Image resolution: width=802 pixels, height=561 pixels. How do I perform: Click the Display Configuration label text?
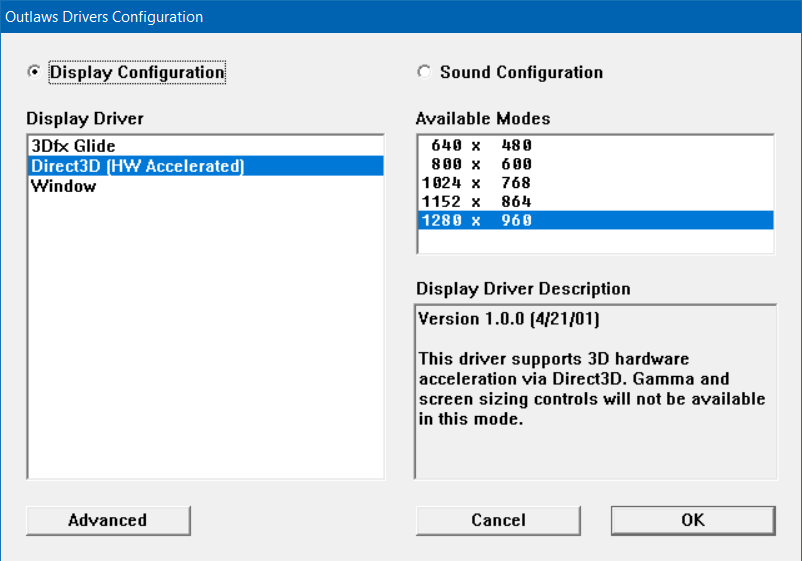click(137, 72)
